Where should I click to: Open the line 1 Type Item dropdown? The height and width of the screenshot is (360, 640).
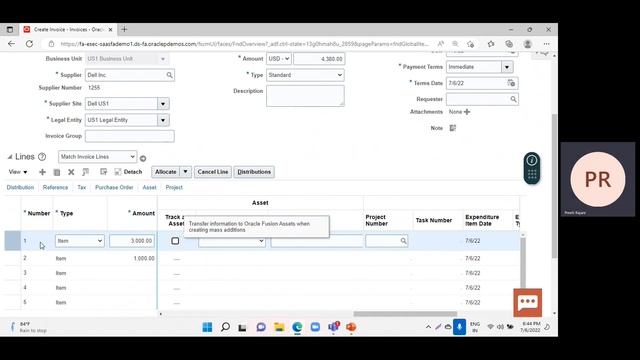coord(80,241)
